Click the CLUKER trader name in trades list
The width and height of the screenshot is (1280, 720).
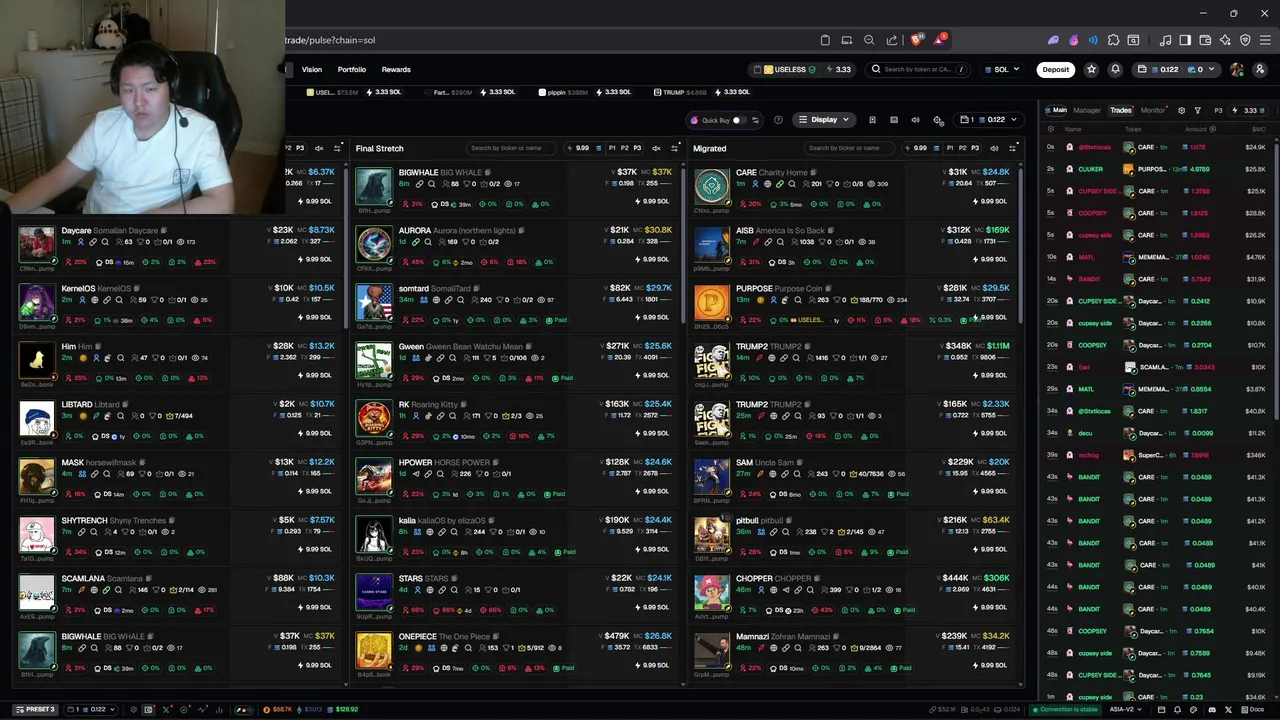tap(1090, 169)
